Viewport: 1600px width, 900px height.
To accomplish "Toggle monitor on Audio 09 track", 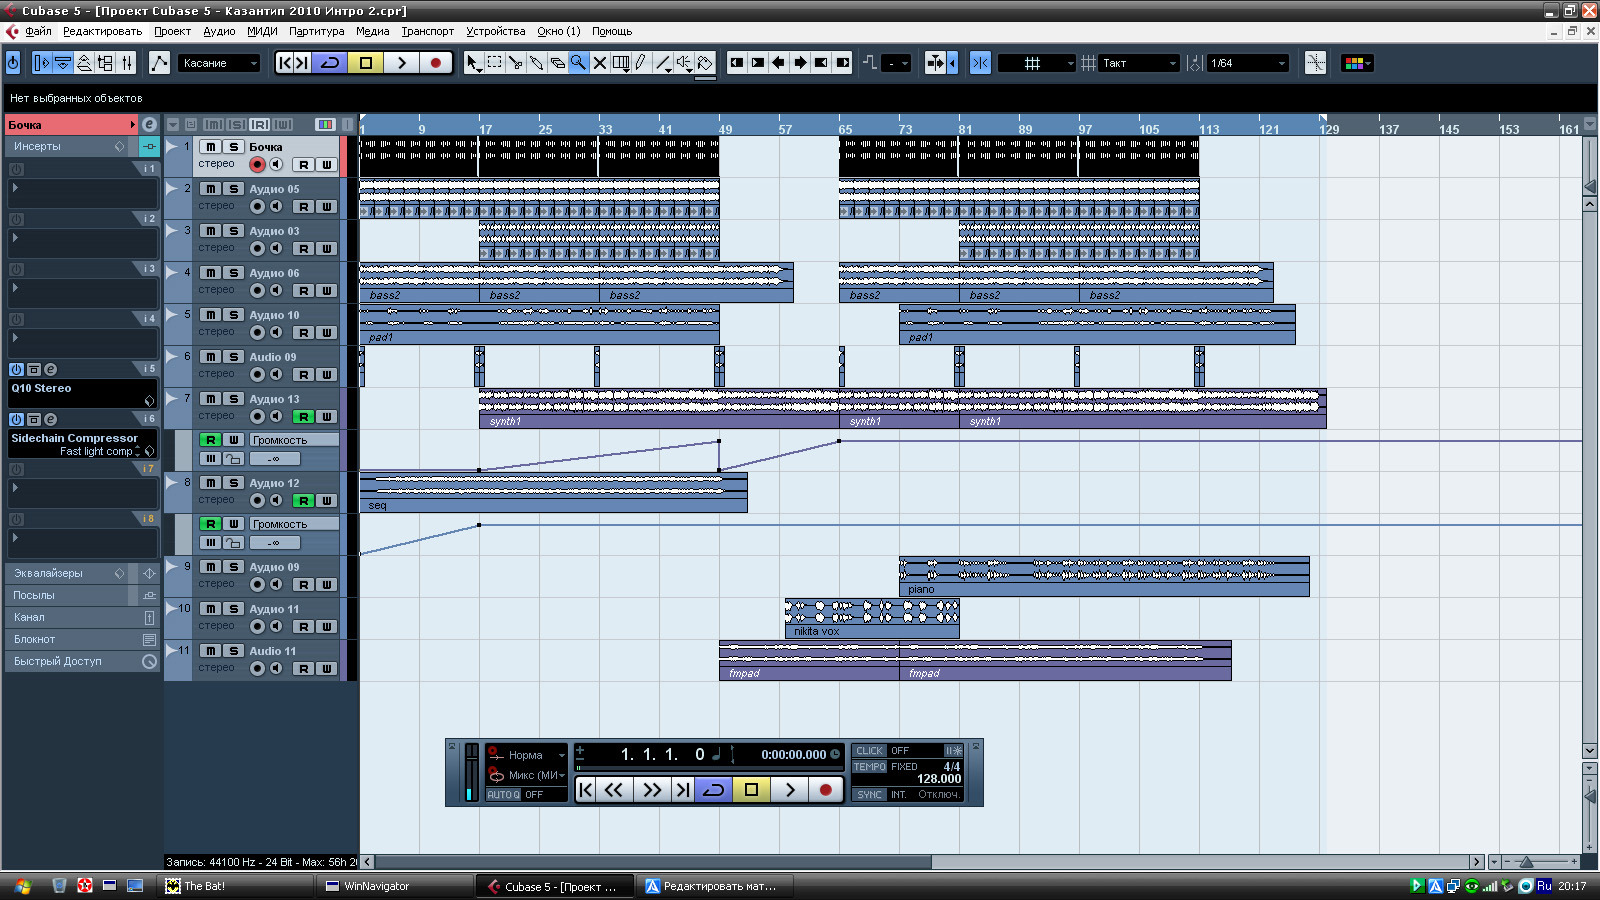I will (x=276, y=374).
